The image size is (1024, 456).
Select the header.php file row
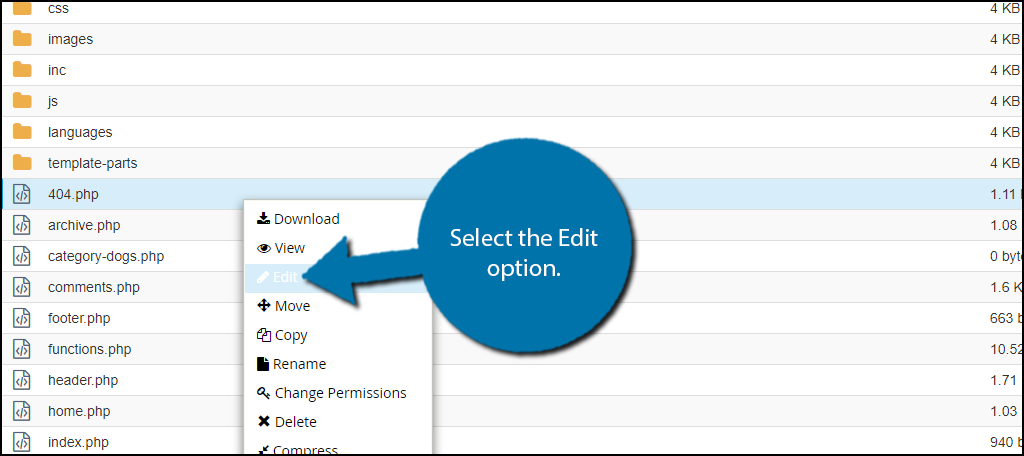coord(512,380)
